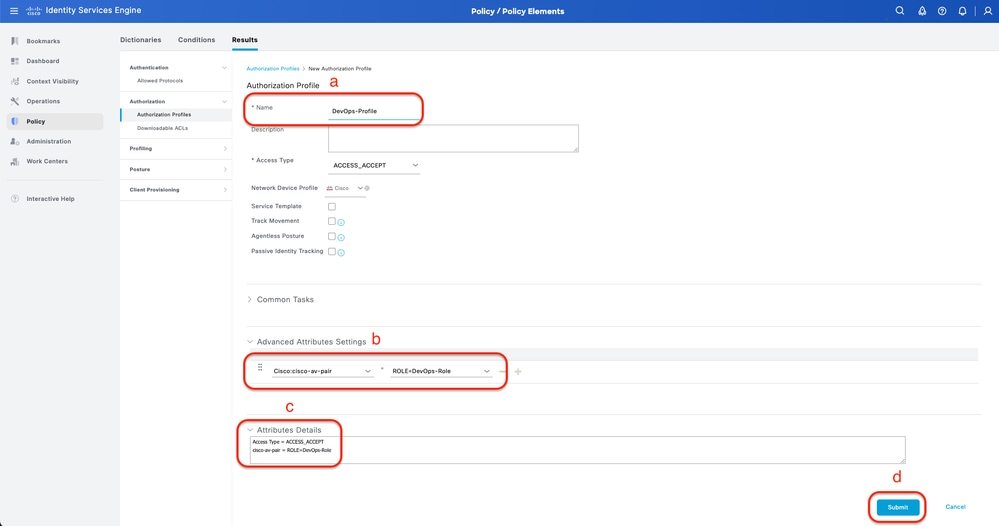The height and width of the screenshot is (526, 999).
Task: Open the search magnifier icon
Action: click(900, 11)
